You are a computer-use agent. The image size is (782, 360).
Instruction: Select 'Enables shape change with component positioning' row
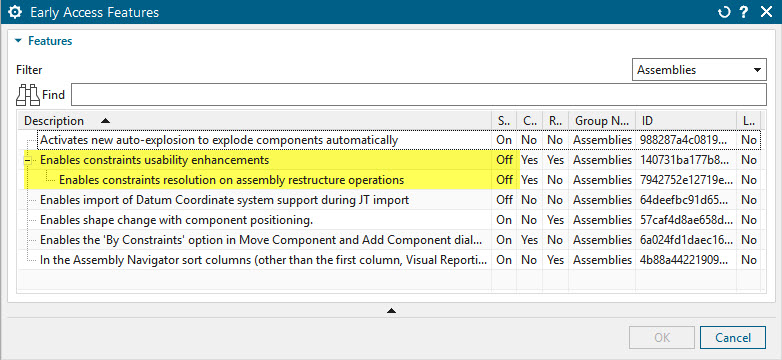(x=390, y=220)
